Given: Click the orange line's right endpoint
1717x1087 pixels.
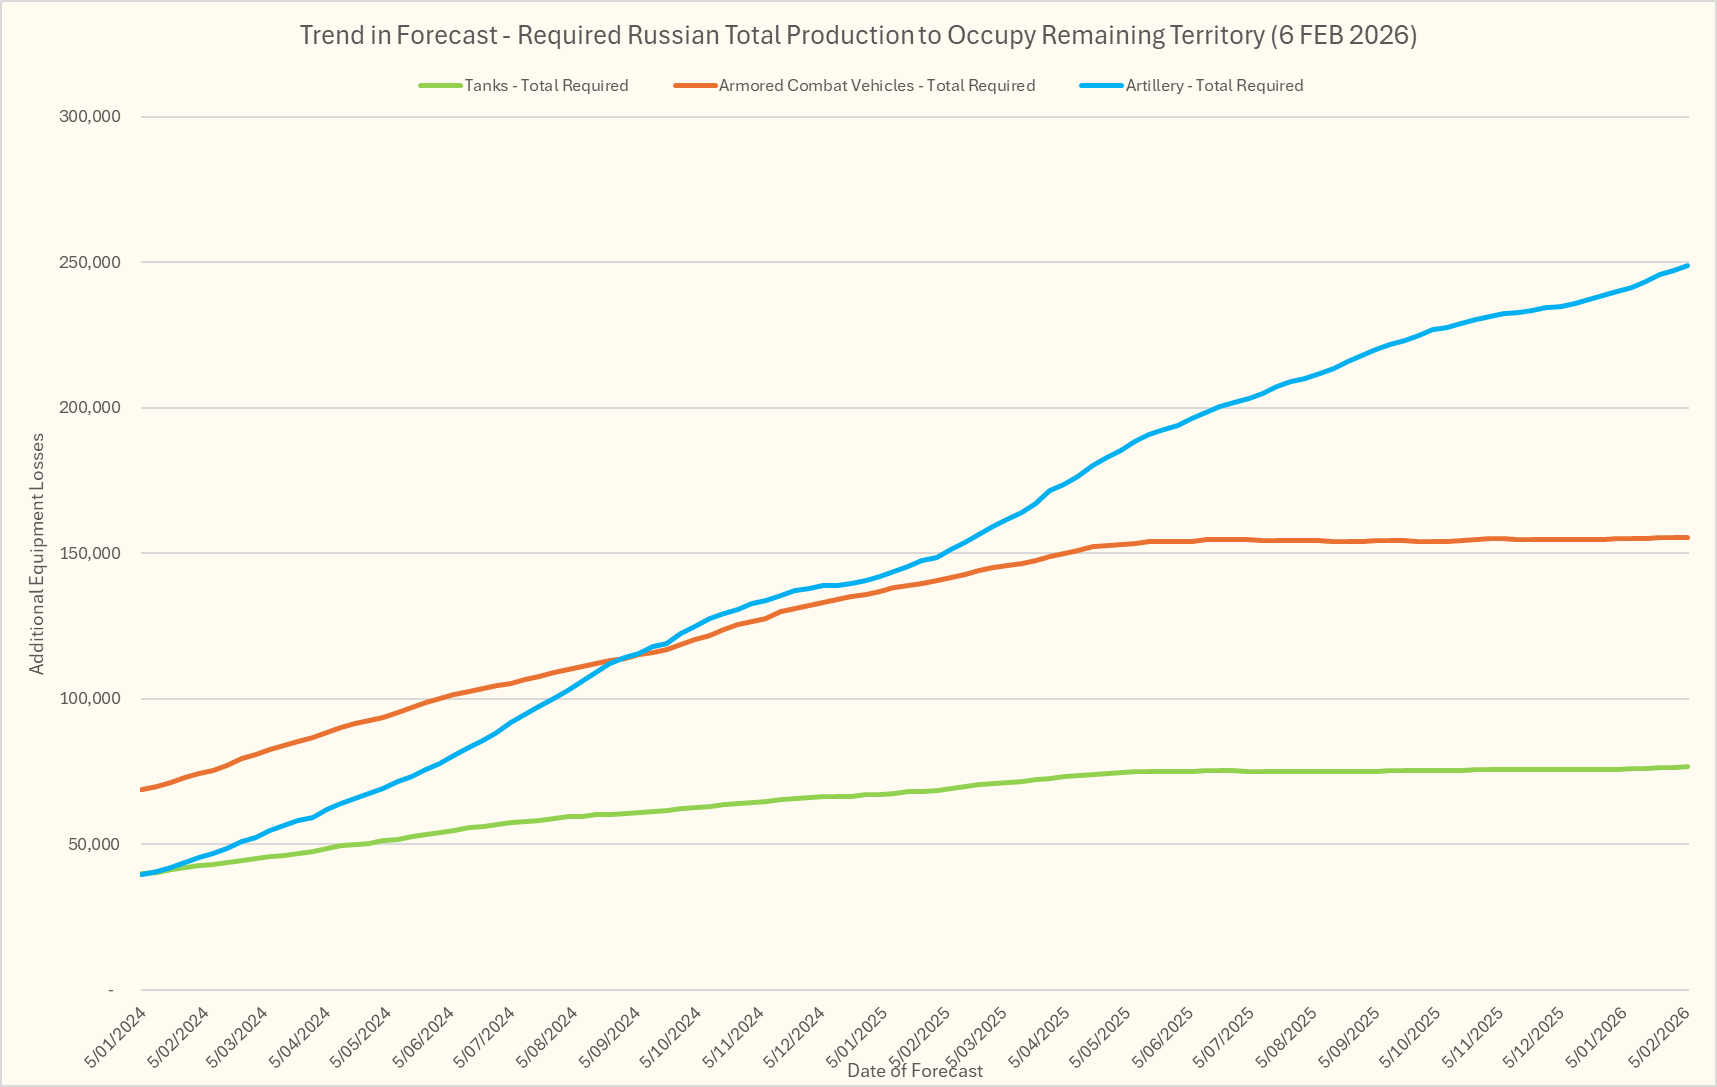Looking at the screenshot, I should click(x=1687, y=538).
